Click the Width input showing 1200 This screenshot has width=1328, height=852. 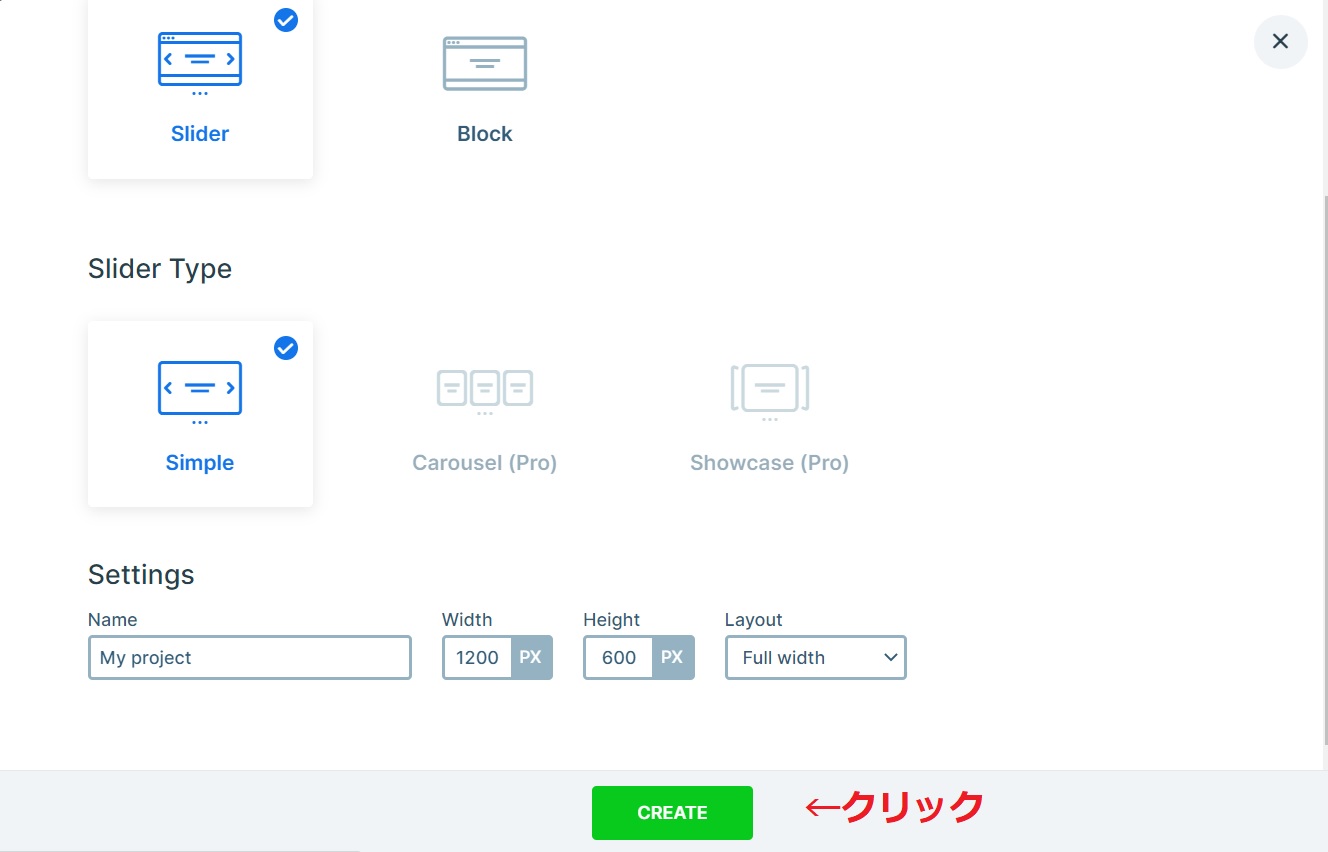[x=478, y=658]
